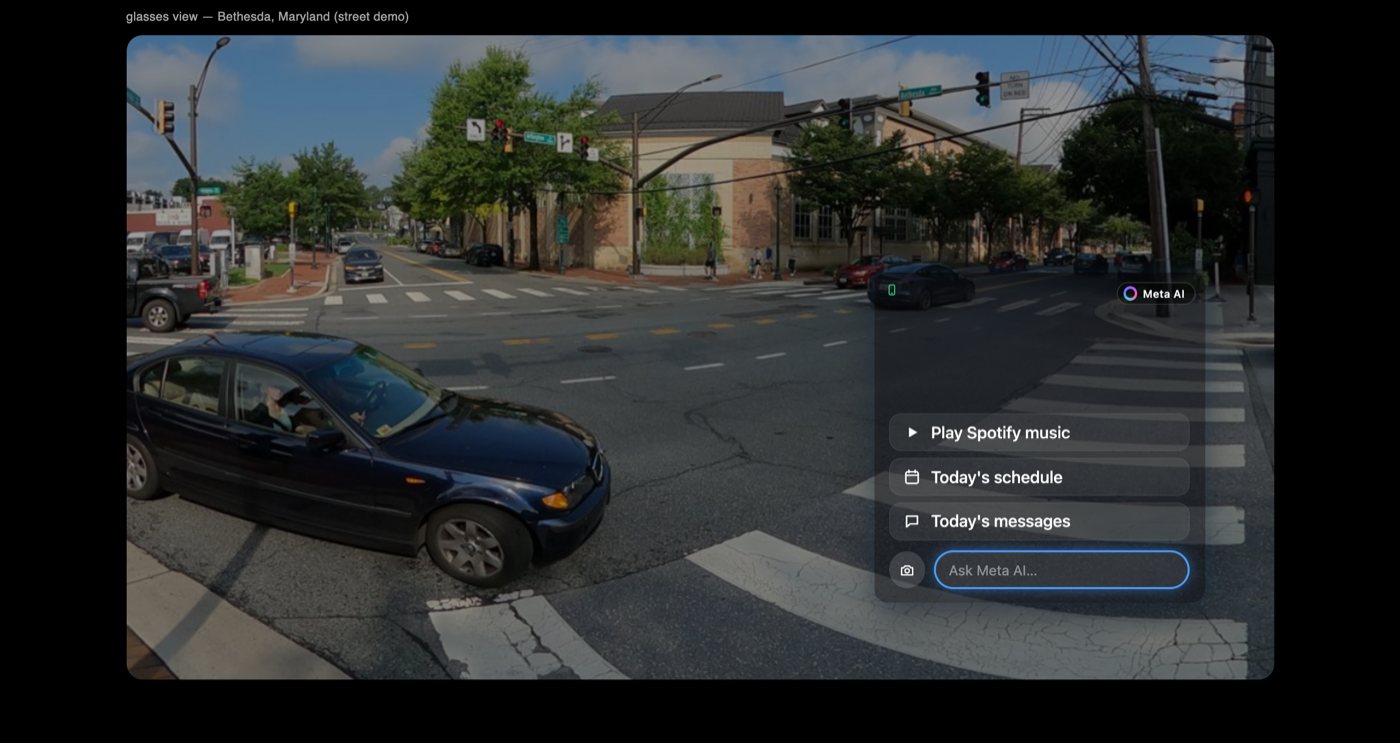Click the Meta AI badge

coord(1155,294)
